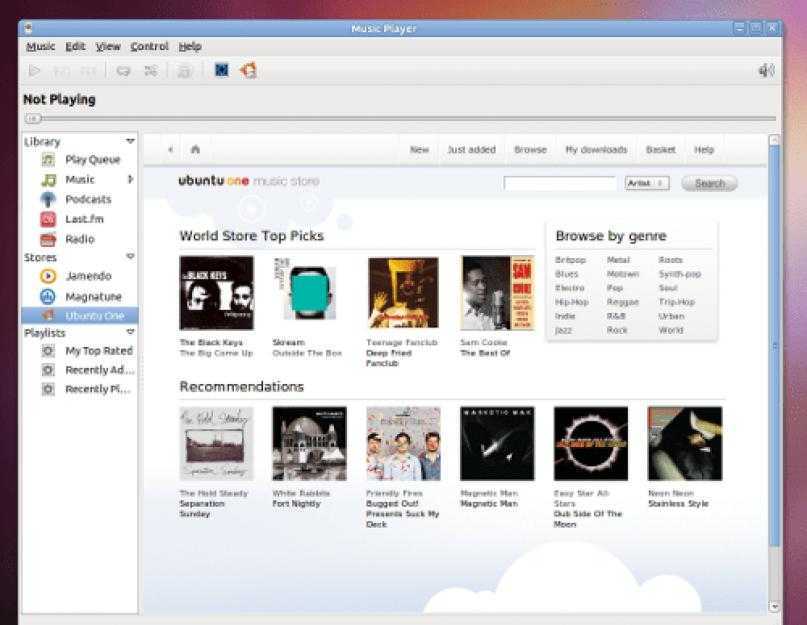Open the View menu
Viewport: 807px width, 625px height.
(x=108, y=47)
